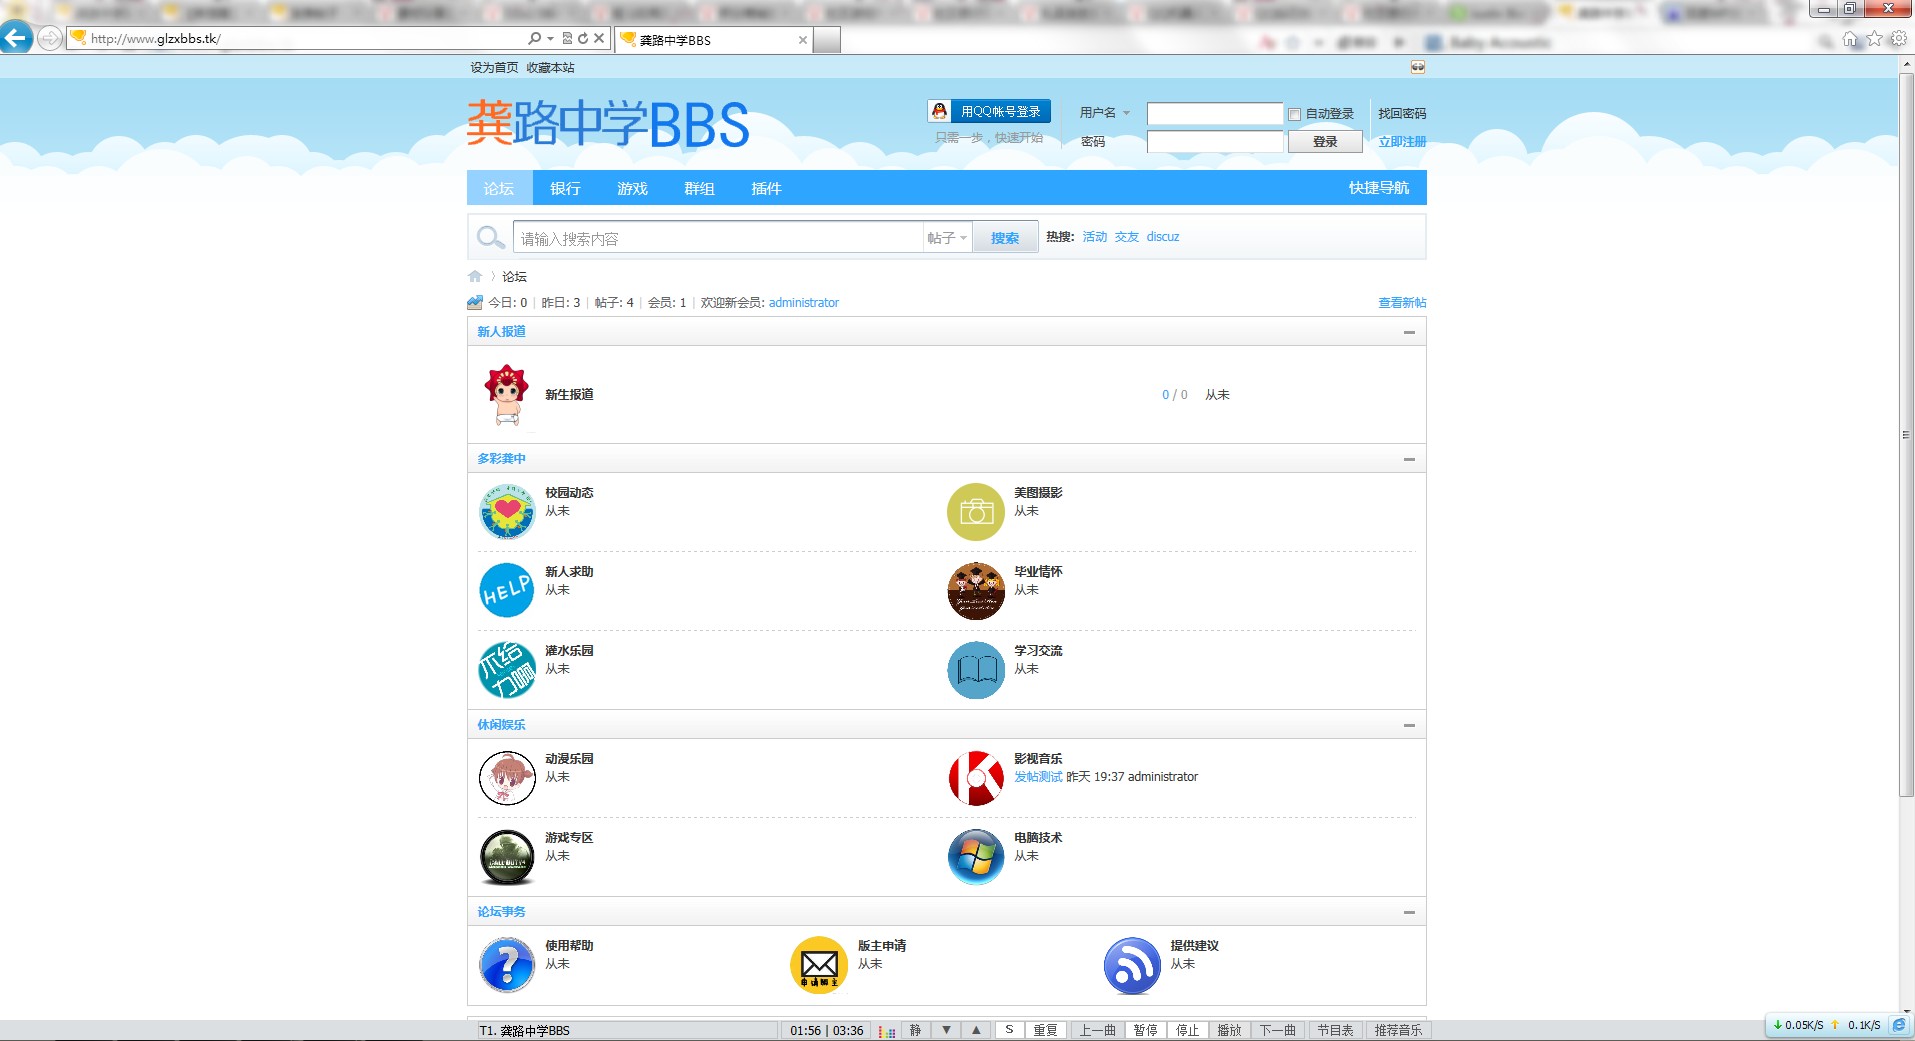This screenshot has height=1041, width=1915.
Task: Click the 暂停 pause button in music player
Action: pyautogui.click(x=1145, y=1030)
